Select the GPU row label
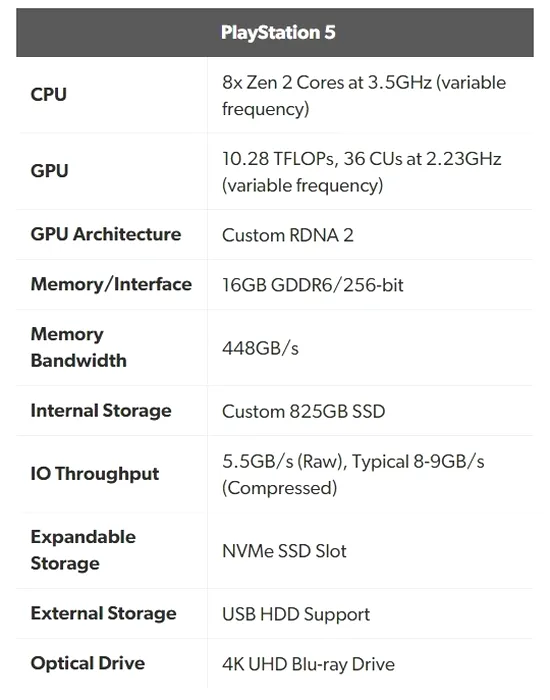The height and width of the screenshot is (700, 550). (x=49, y=171)
